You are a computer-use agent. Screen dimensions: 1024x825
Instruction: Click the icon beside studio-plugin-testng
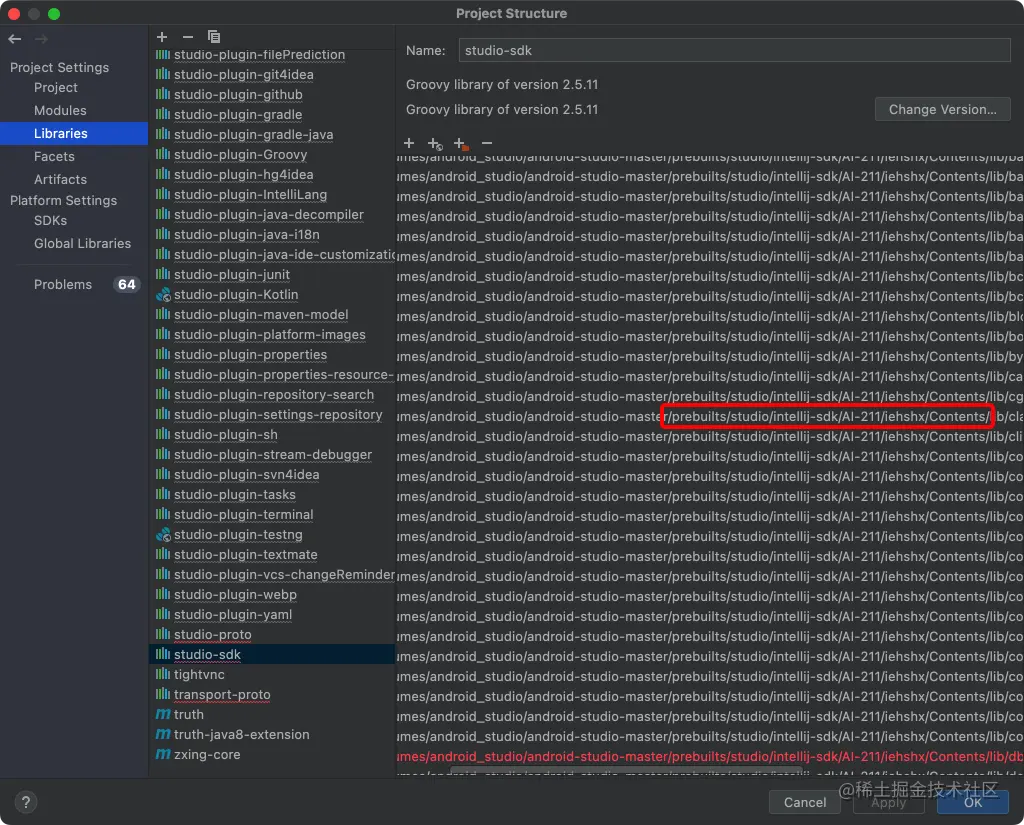[163, 534]
